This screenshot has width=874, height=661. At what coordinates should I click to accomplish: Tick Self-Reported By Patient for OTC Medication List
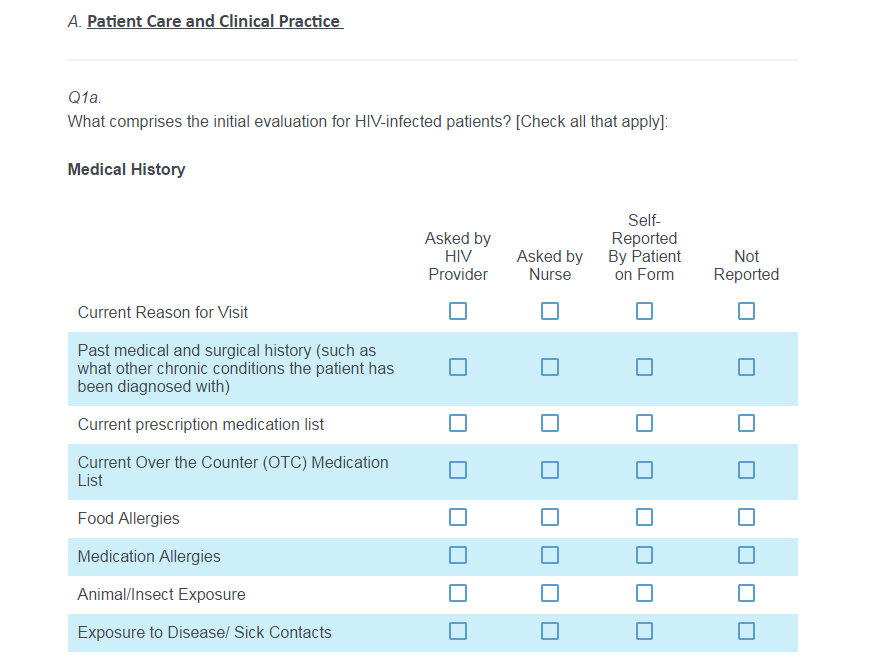click(644, 470)
